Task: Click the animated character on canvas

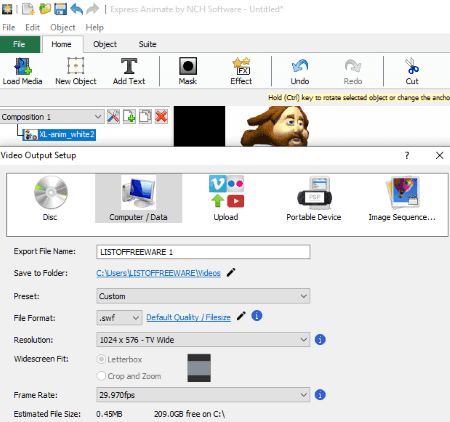Action: coord(275,126)
